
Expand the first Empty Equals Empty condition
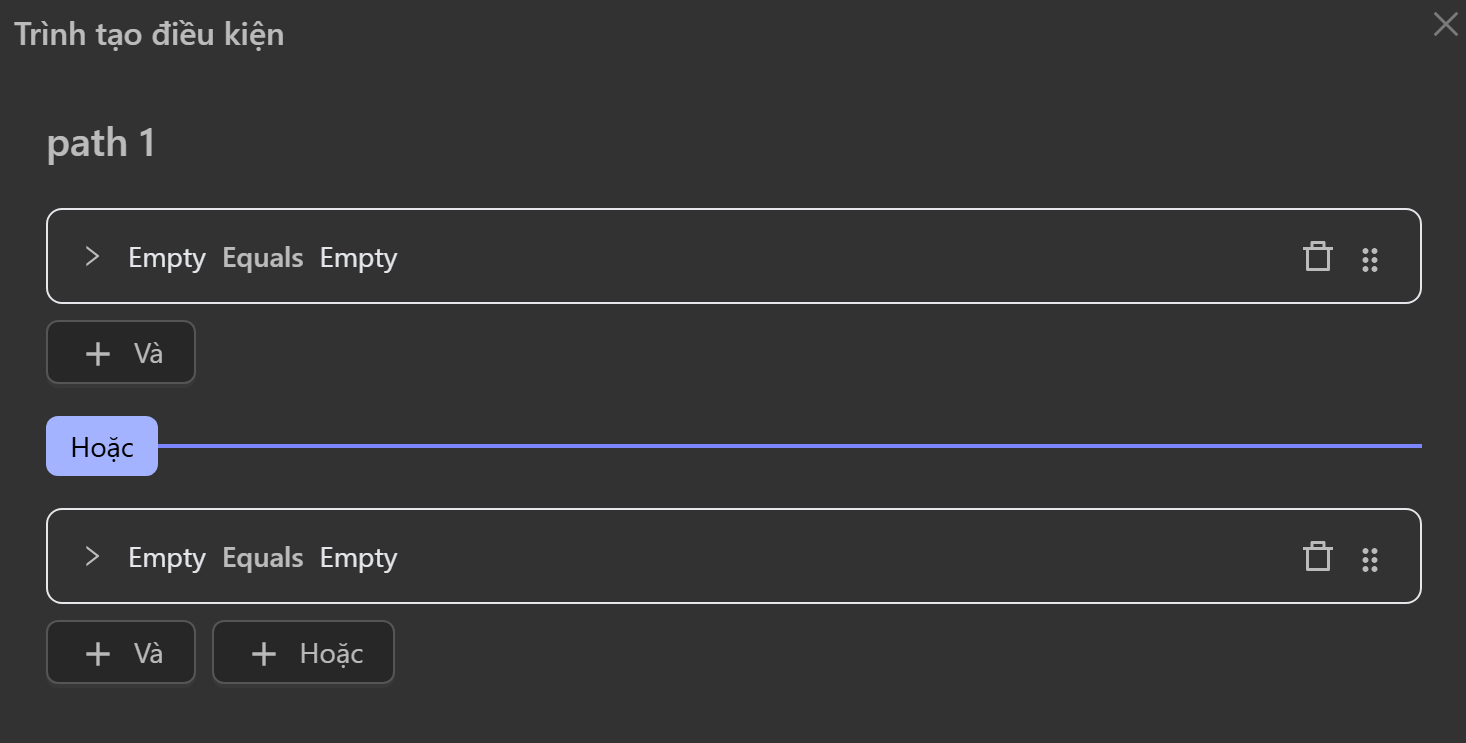(x=93, y=257)
